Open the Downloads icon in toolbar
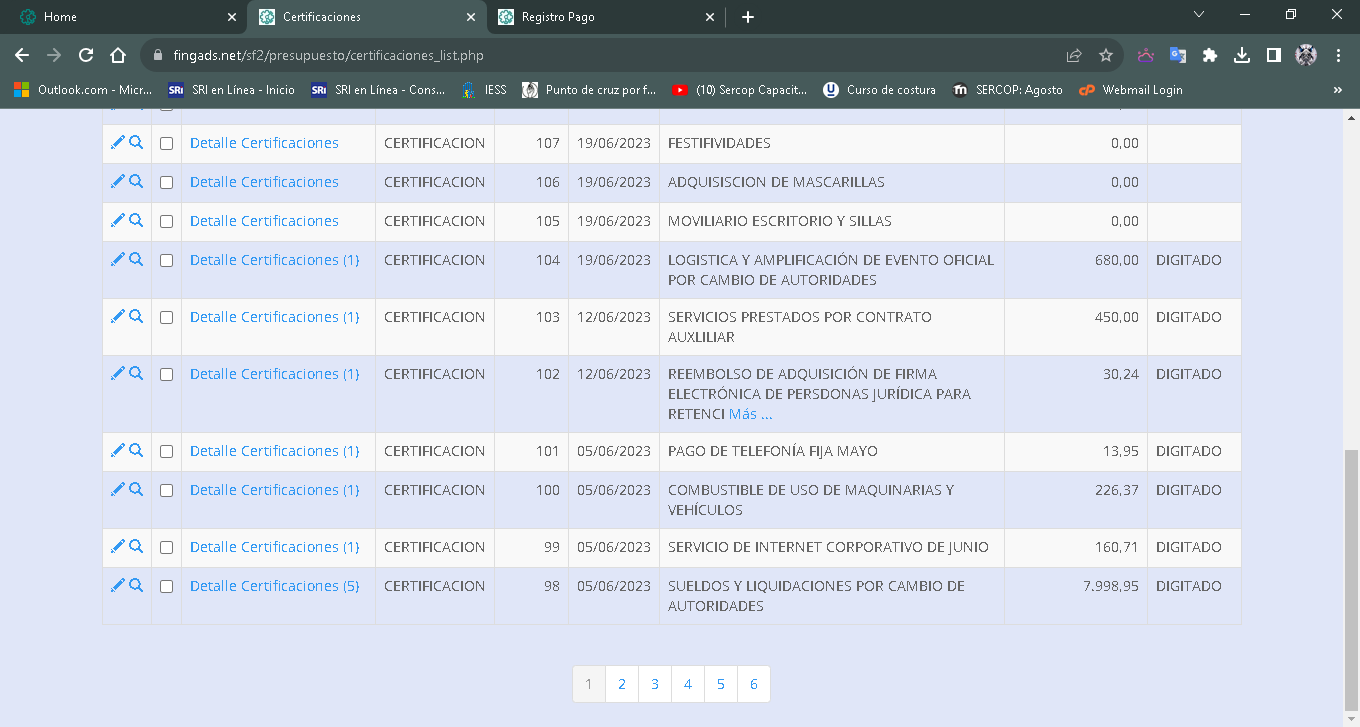 [1242, 56]
